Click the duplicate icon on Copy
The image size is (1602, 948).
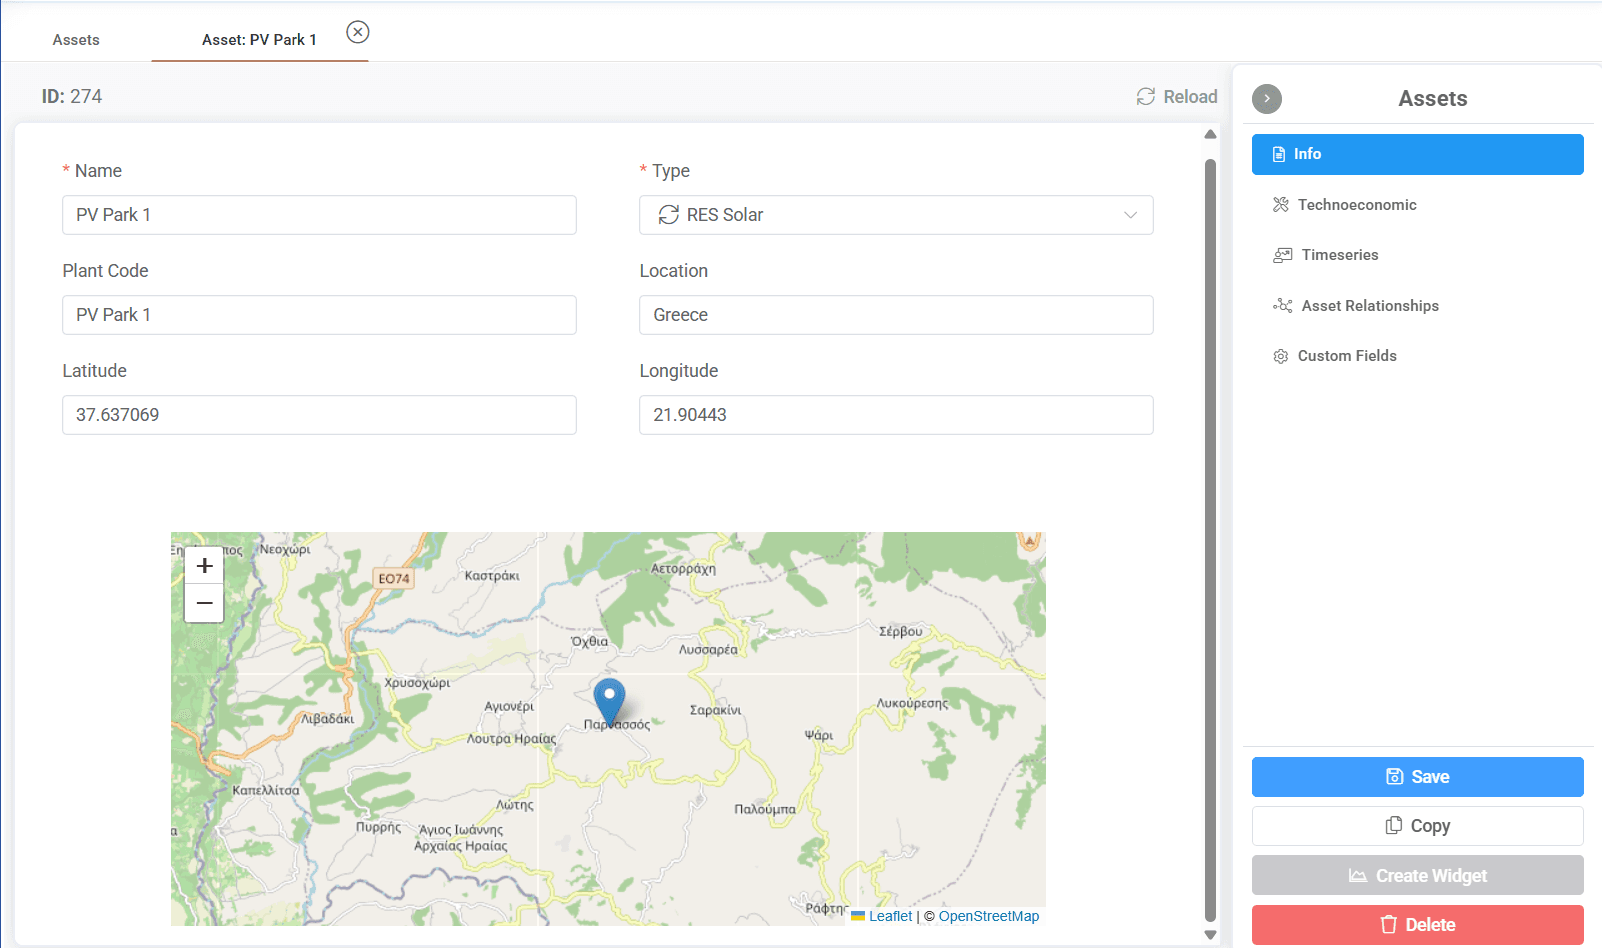pyautogui.click(x=1394, y=825)
